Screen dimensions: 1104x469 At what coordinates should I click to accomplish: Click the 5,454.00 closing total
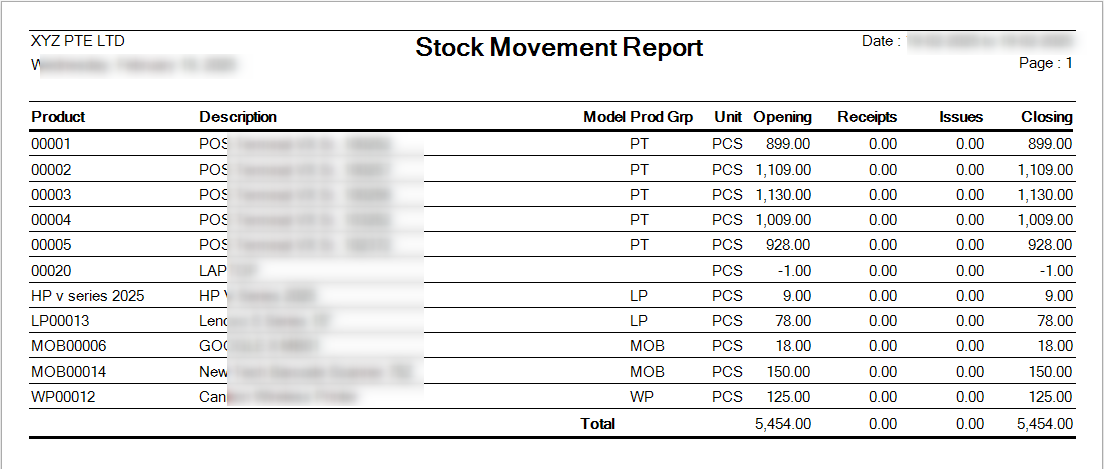point(1046,424)
